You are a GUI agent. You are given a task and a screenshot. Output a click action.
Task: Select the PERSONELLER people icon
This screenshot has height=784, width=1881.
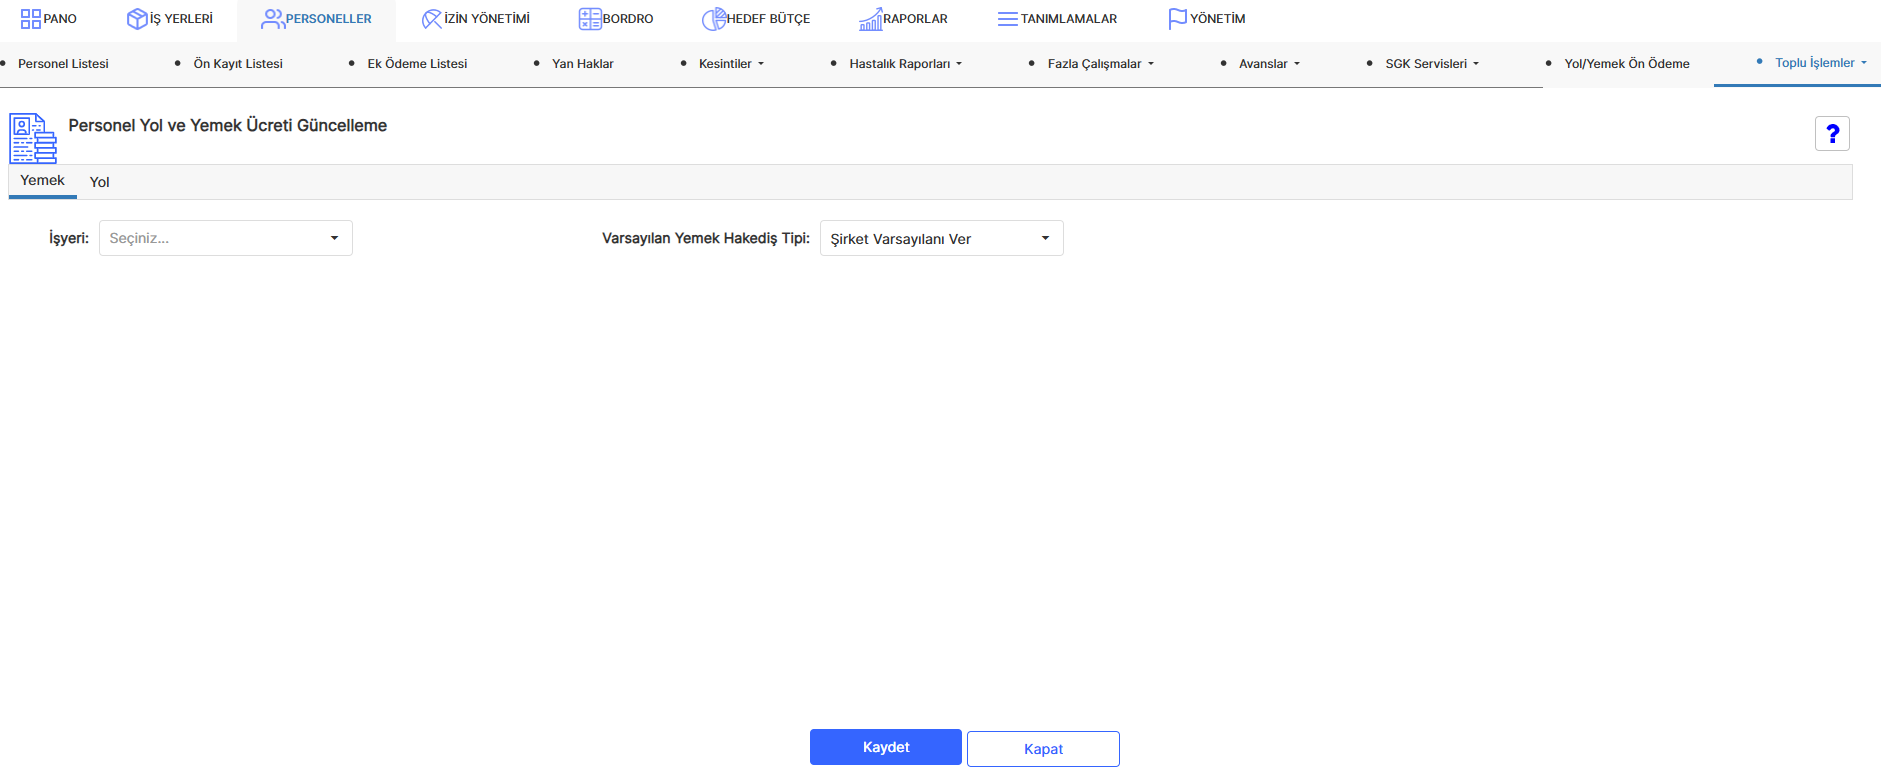[x=273, y=19]
